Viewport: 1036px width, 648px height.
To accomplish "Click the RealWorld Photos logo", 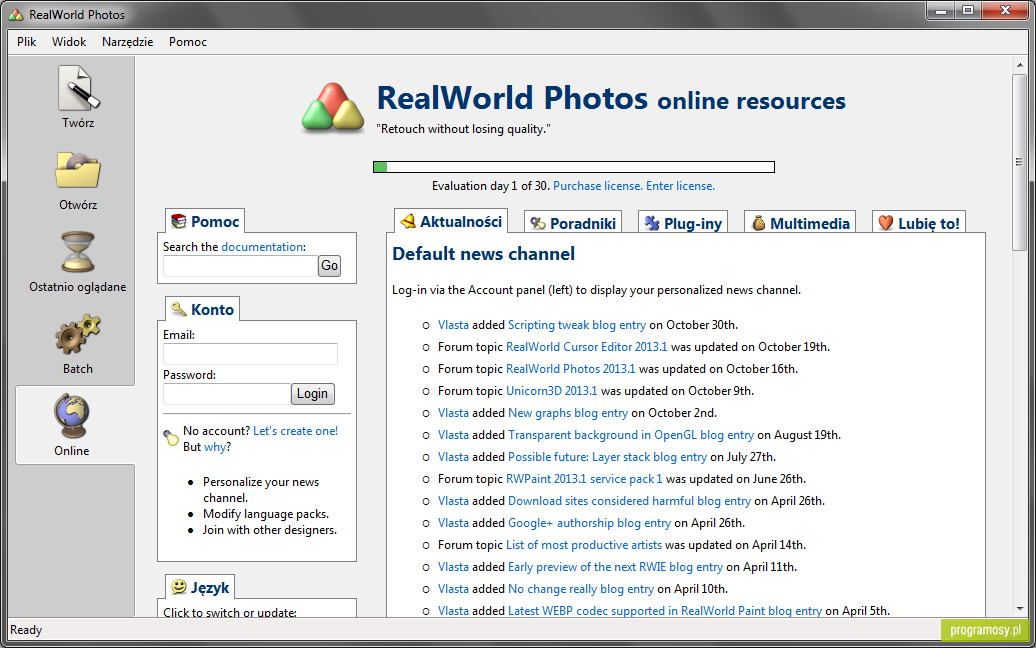I will click(333, 107).
